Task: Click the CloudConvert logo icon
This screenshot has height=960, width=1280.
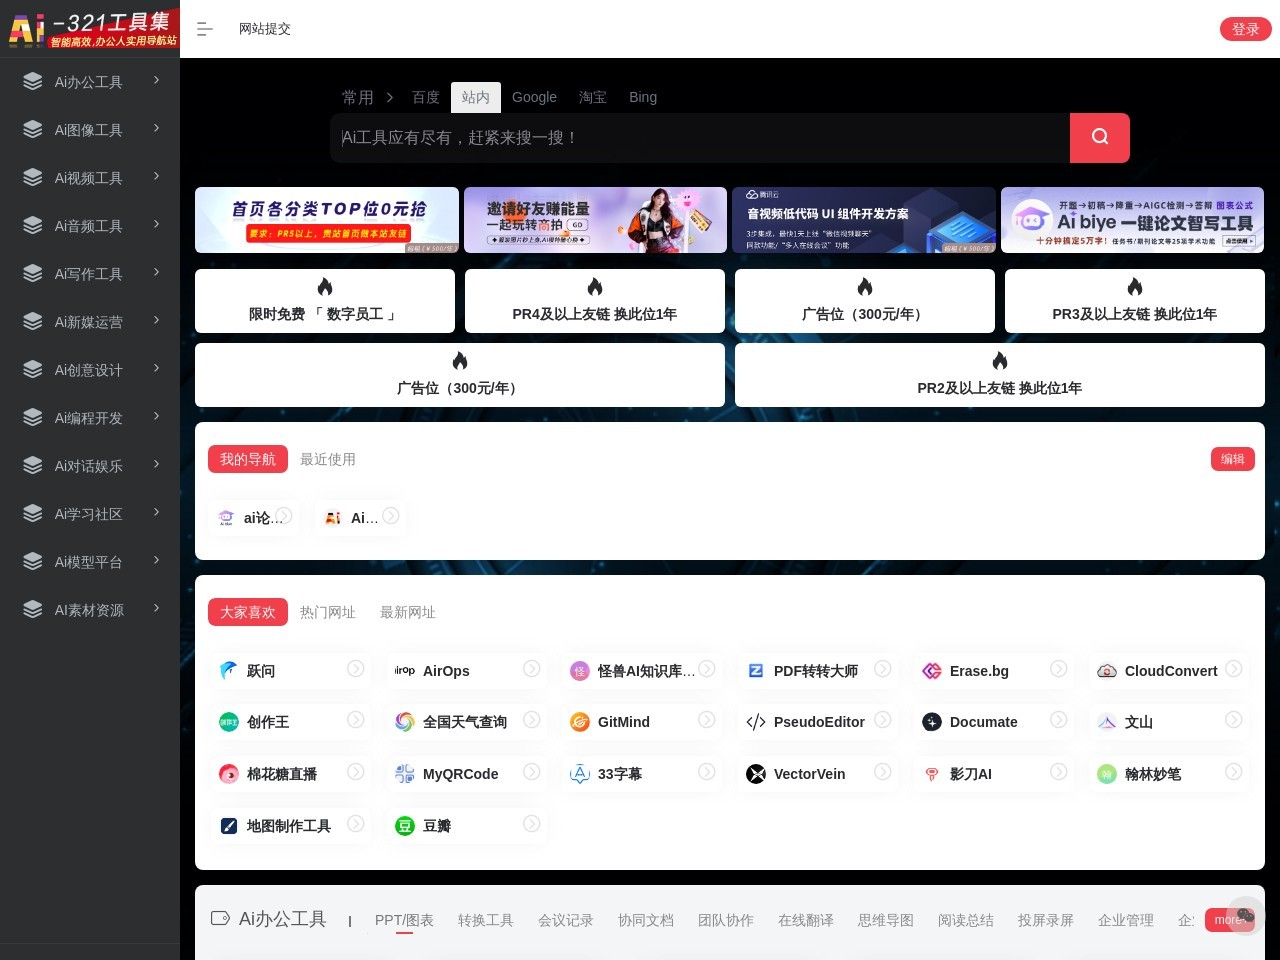Action: pyautogui.click(x=1107, y=671)
